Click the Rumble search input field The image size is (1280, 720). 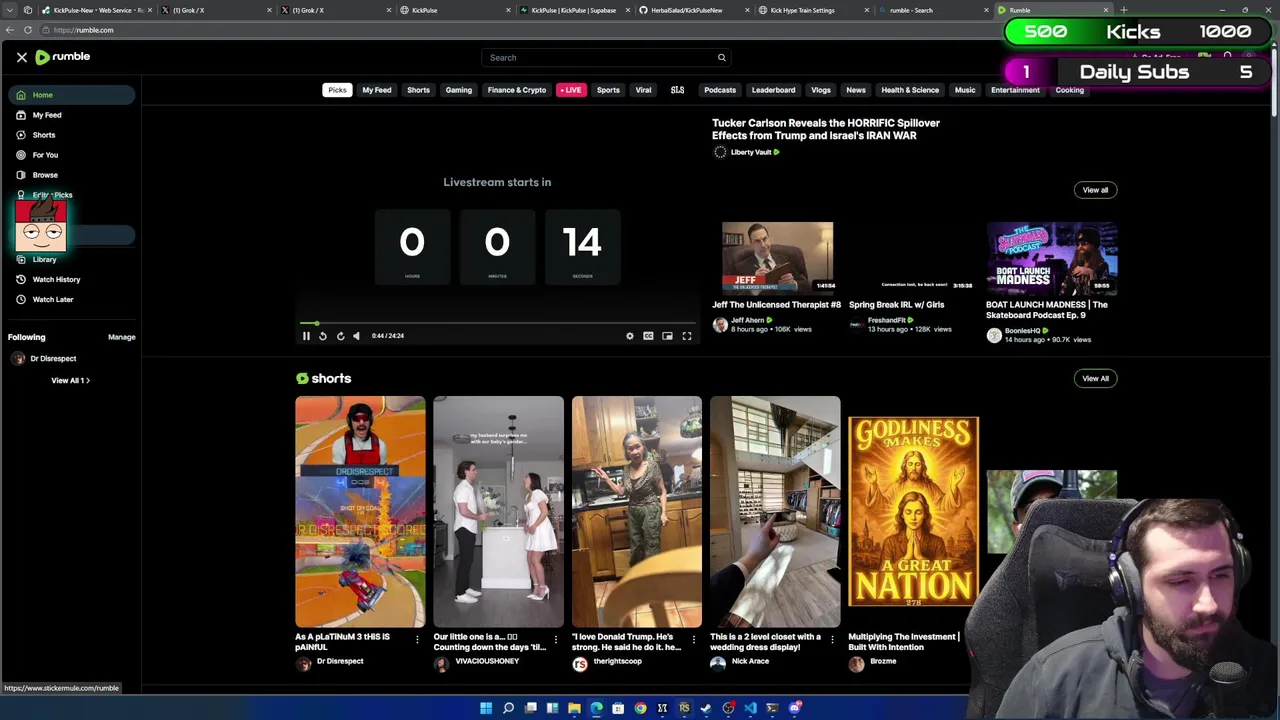click(x=598, y=57)
